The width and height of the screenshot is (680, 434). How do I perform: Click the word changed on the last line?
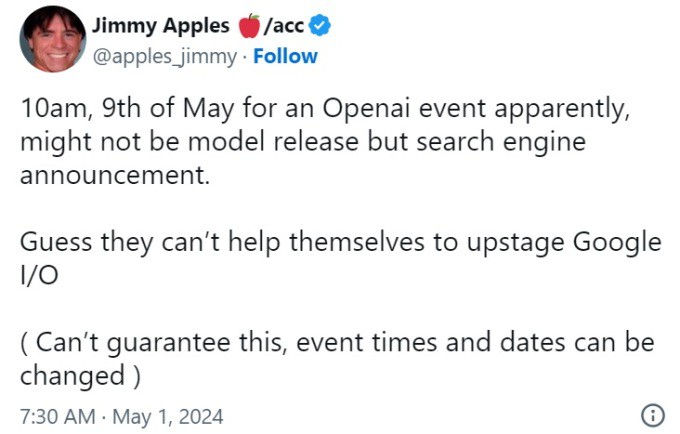click(x=73, y=375)
